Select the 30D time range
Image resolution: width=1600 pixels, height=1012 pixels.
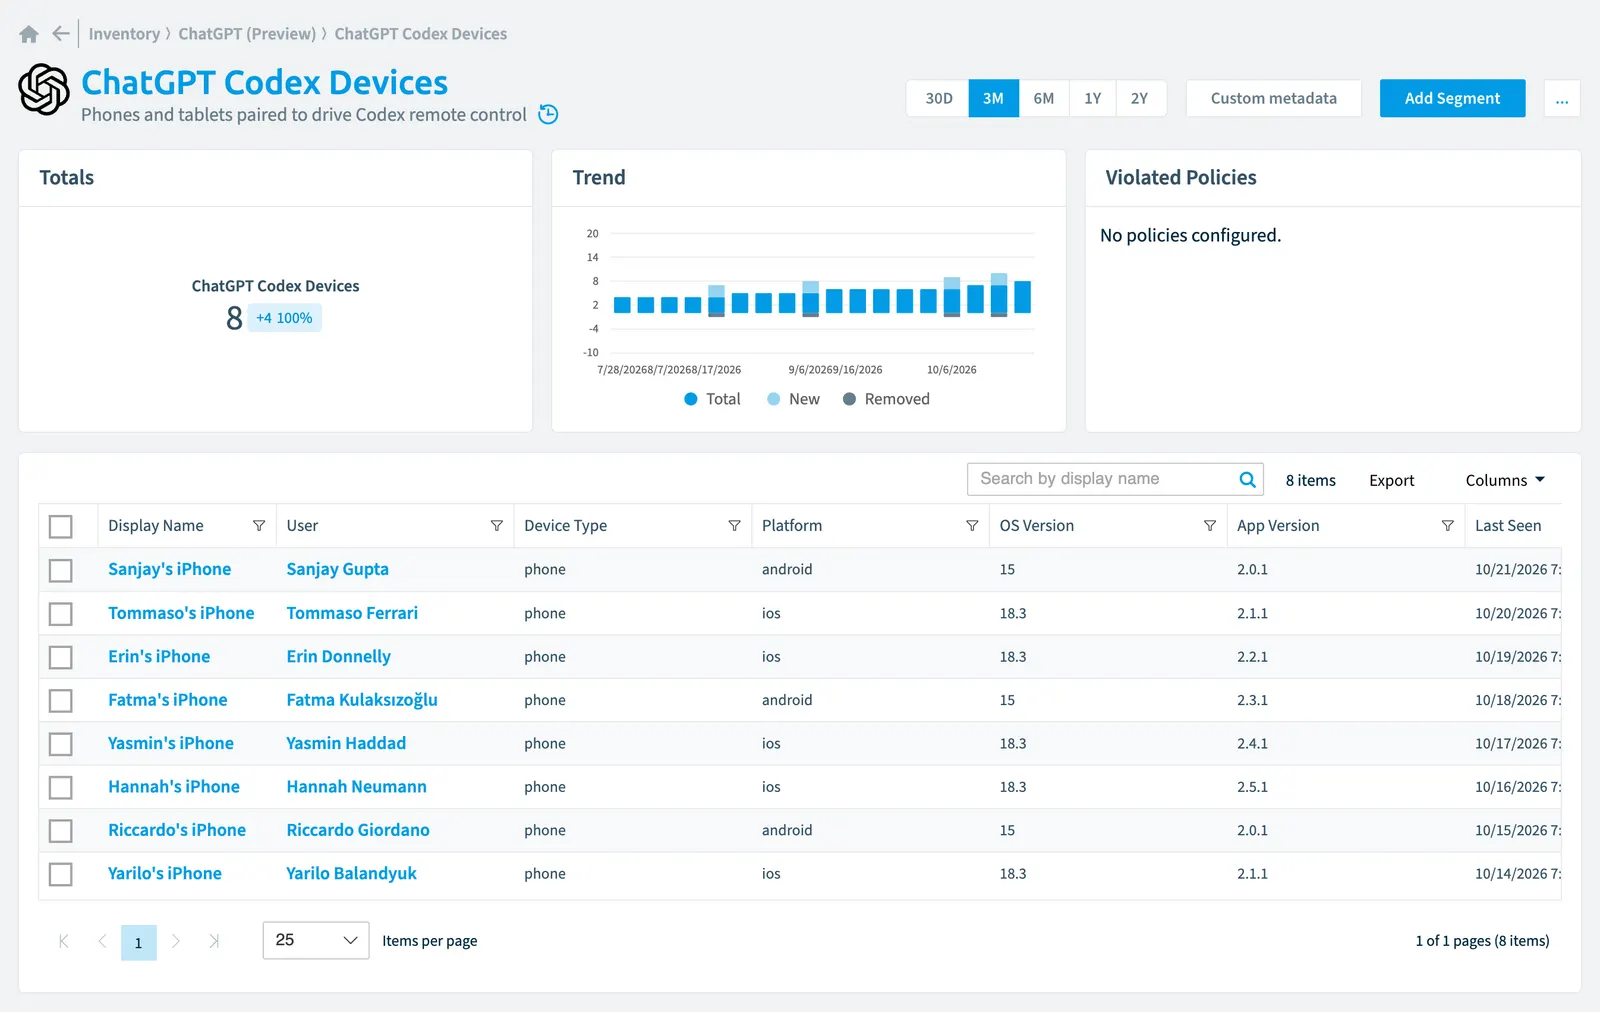click(938, 98)
